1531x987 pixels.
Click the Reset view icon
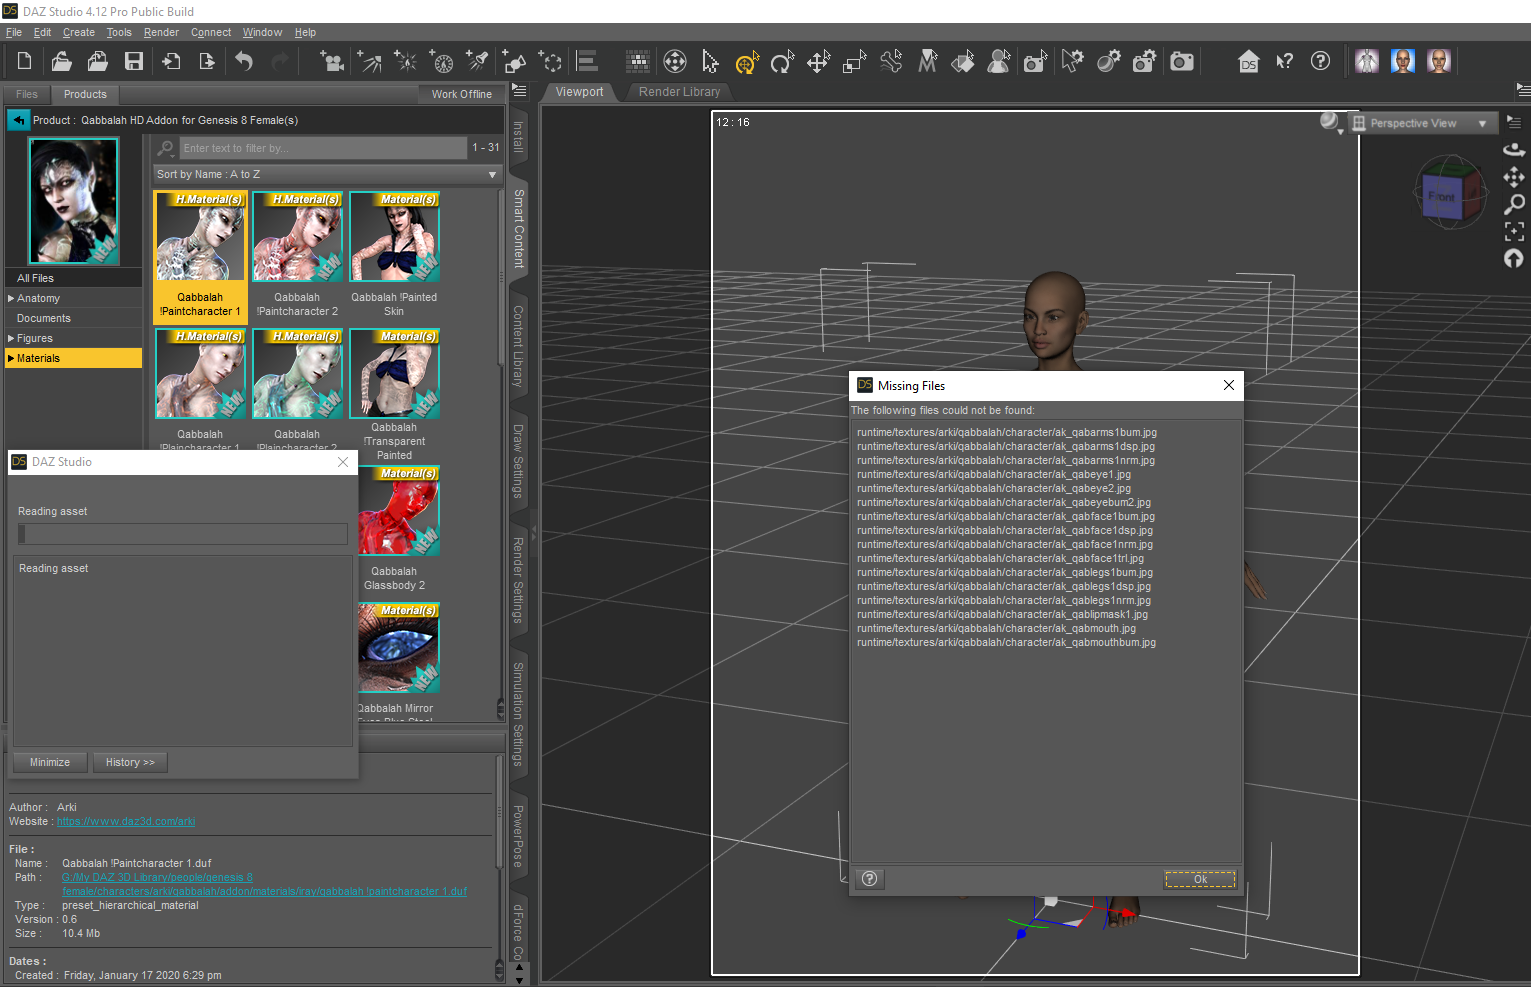point(1514,258)
